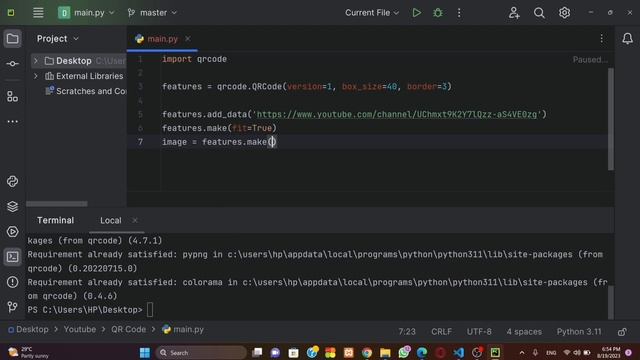
Task: Open Current File run configuration dropdown
Action: click(x=371, y=13)
